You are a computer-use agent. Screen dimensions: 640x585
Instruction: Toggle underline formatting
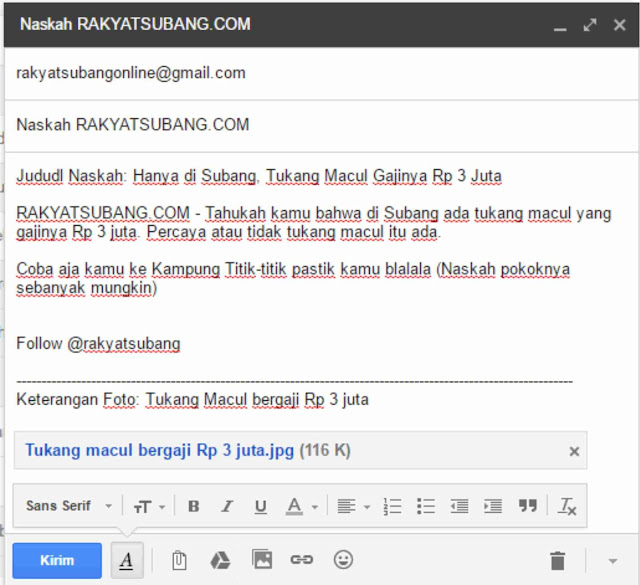click(x=260, y=507)
